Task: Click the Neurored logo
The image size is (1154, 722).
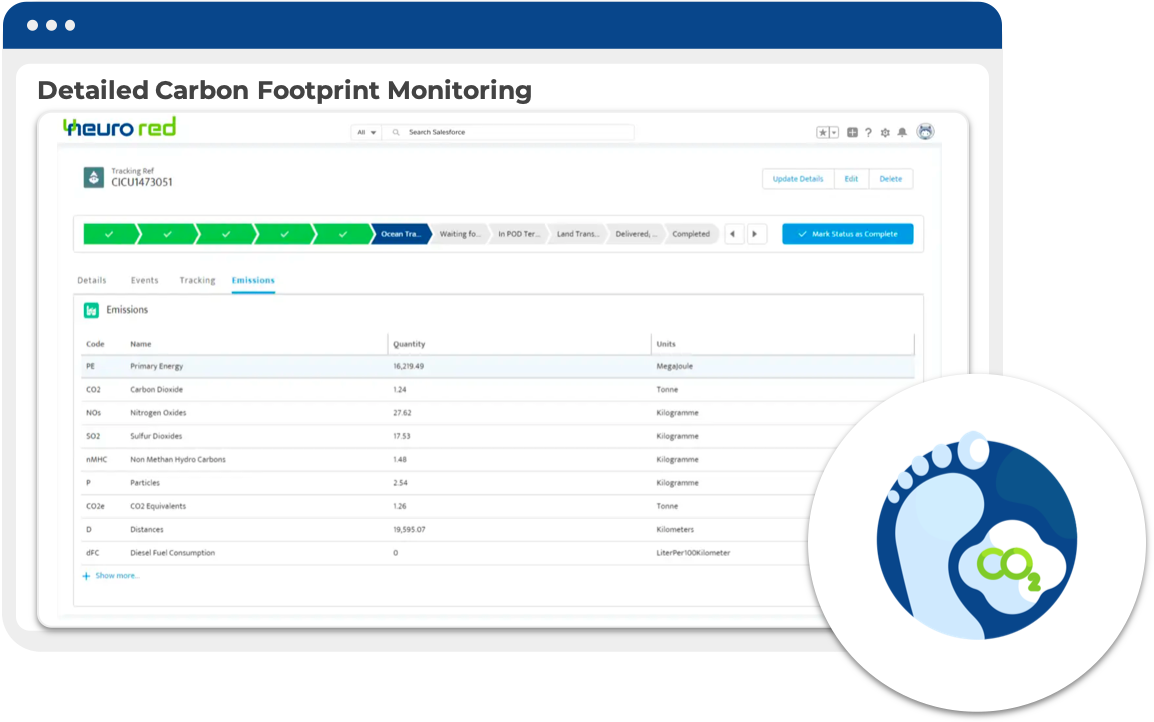Action: 119,127
